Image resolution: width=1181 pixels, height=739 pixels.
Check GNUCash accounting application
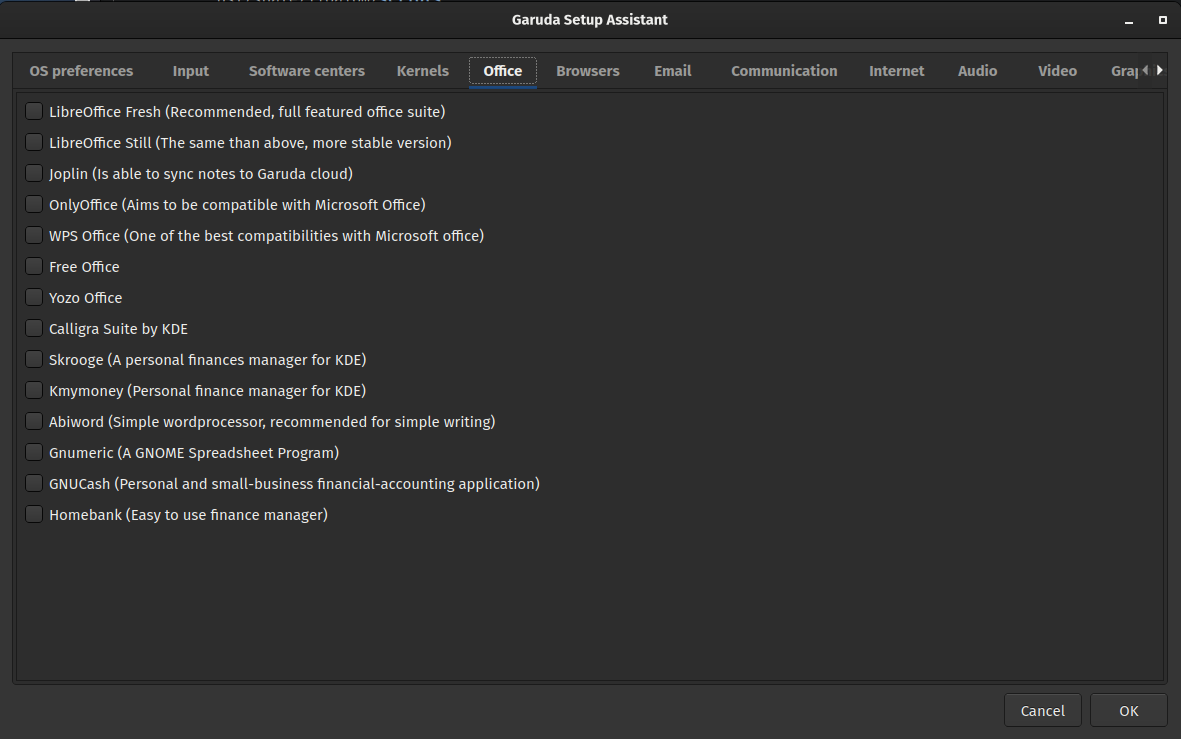[x=34, y=483]
